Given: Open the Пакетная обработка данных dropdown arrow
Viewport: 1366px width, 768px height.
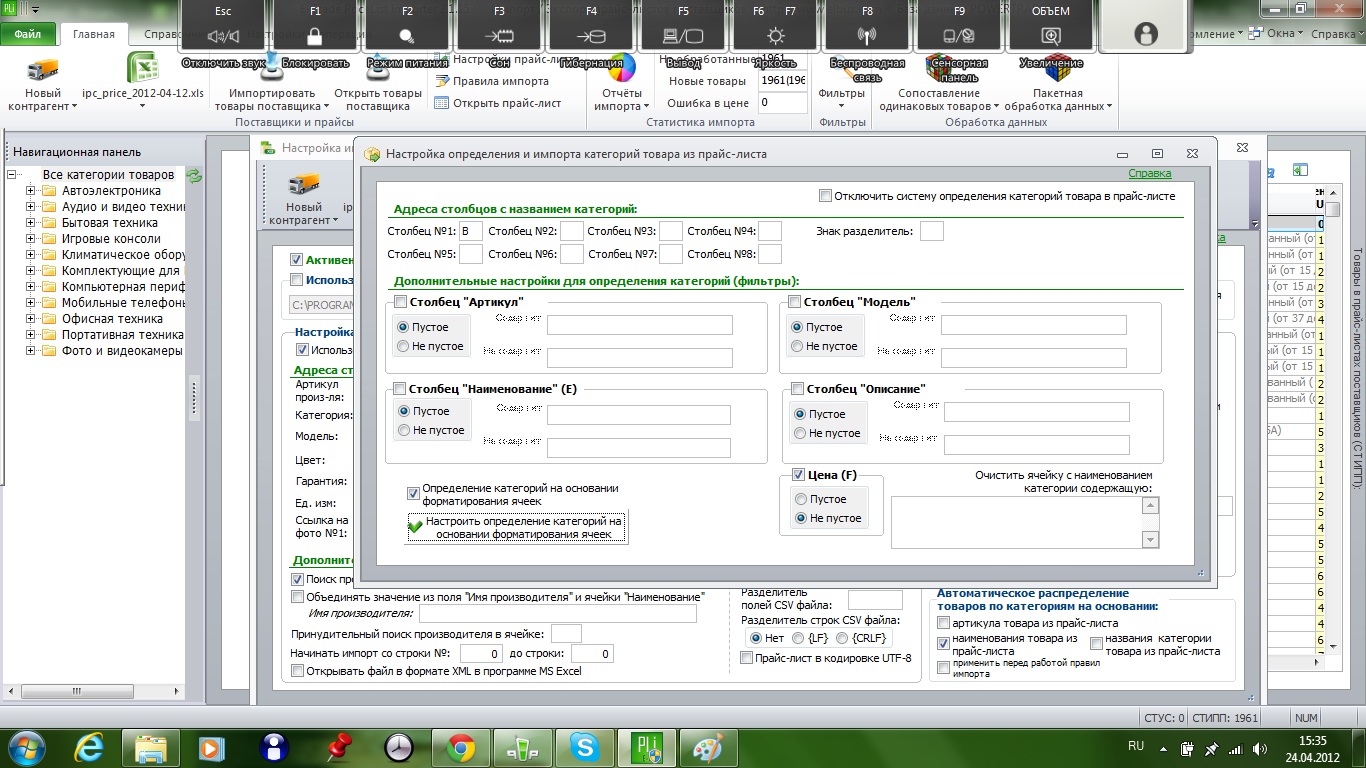Looking at the screenshot, I should click(x=1110, y=107).
